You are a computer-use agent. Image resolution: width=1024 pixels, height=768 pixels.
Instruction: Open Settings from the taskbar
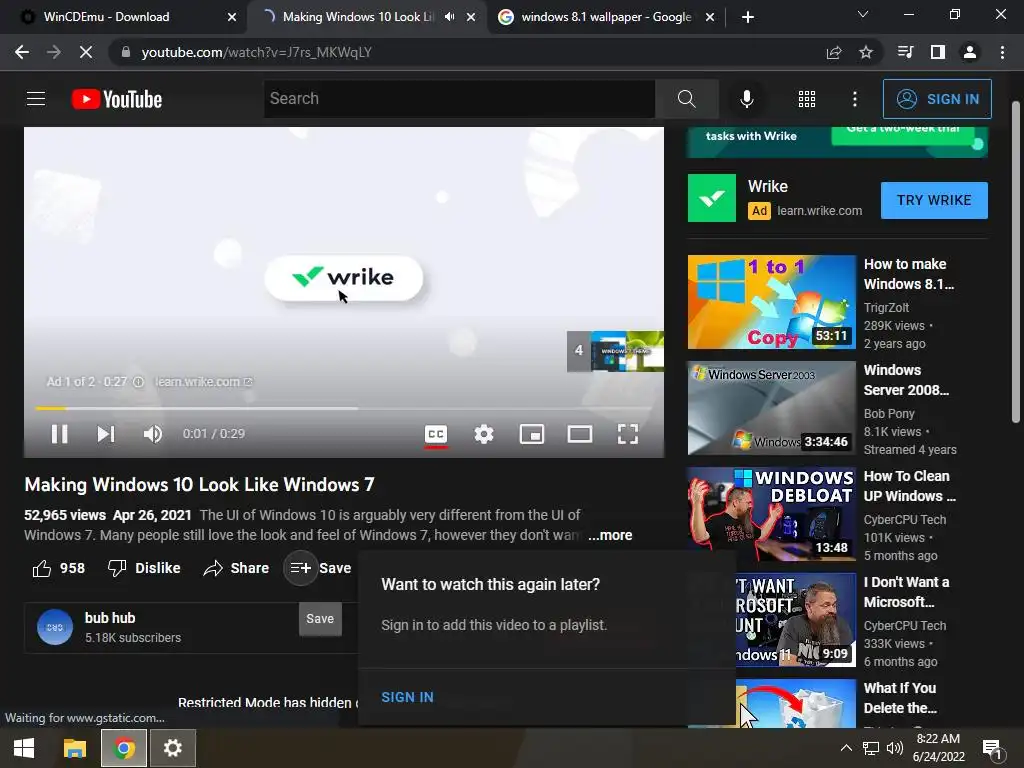tap(173, 748)
